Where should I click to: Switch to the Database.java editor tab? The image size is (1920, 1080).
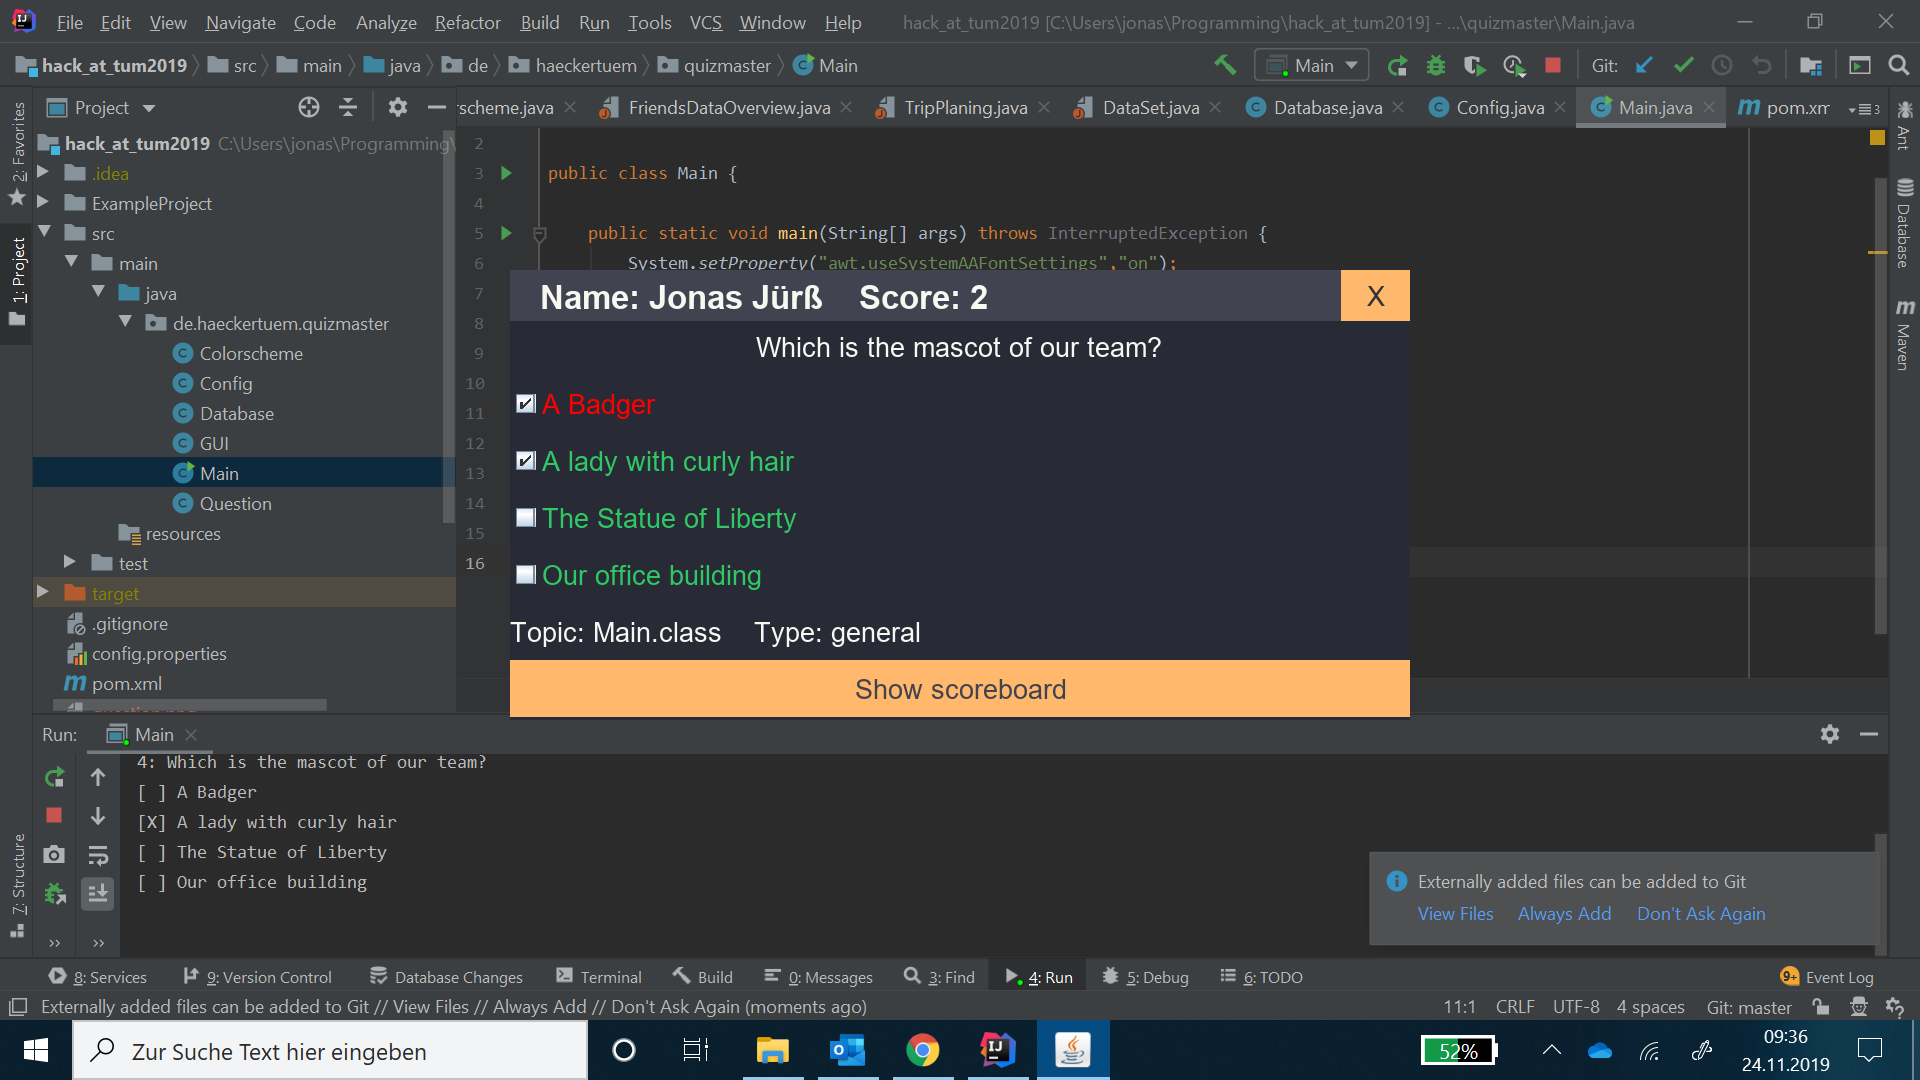1326,107
